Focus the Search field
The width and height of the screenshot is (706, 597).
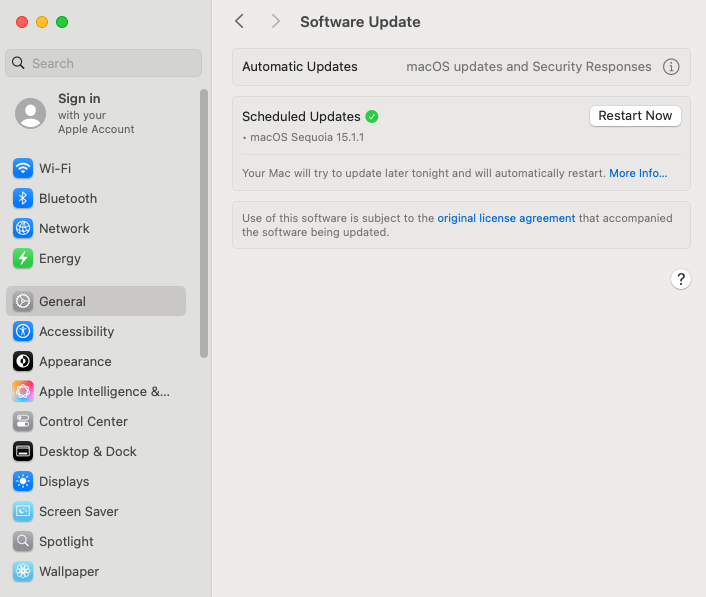(x=104, y=63)
